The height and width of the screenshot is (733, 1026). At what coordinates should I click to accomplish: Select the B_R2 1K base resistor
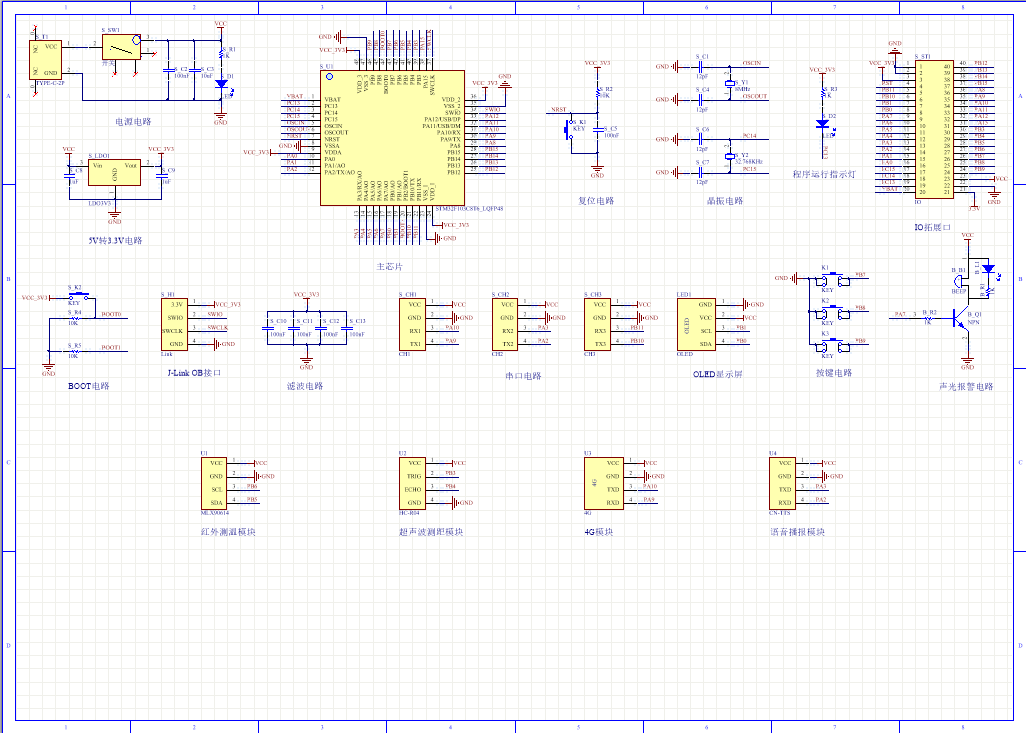coord(928,318)
